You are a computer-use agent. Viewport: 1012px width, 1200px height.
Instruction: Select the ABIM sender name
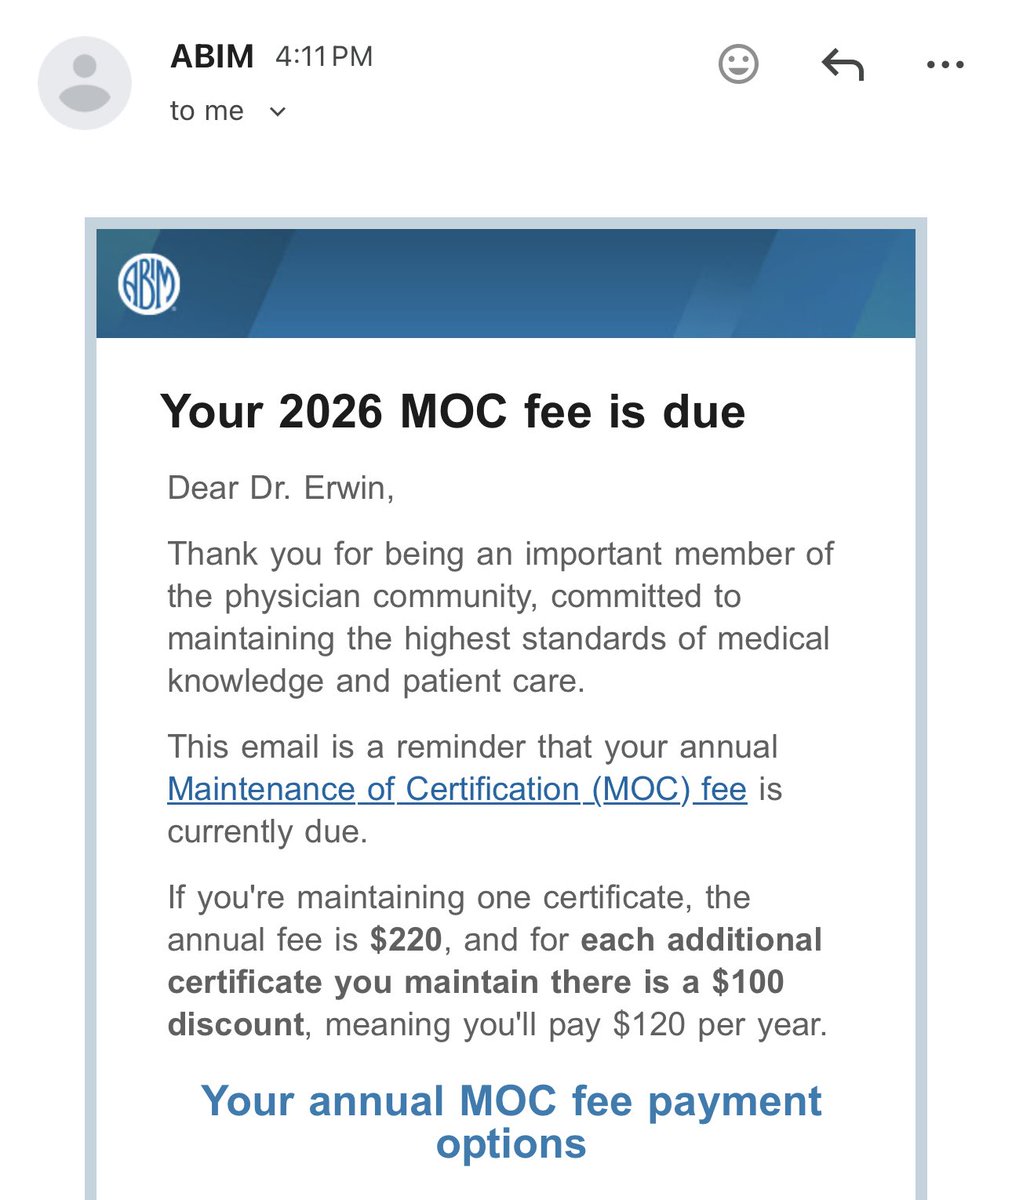[x=212, y=56]
